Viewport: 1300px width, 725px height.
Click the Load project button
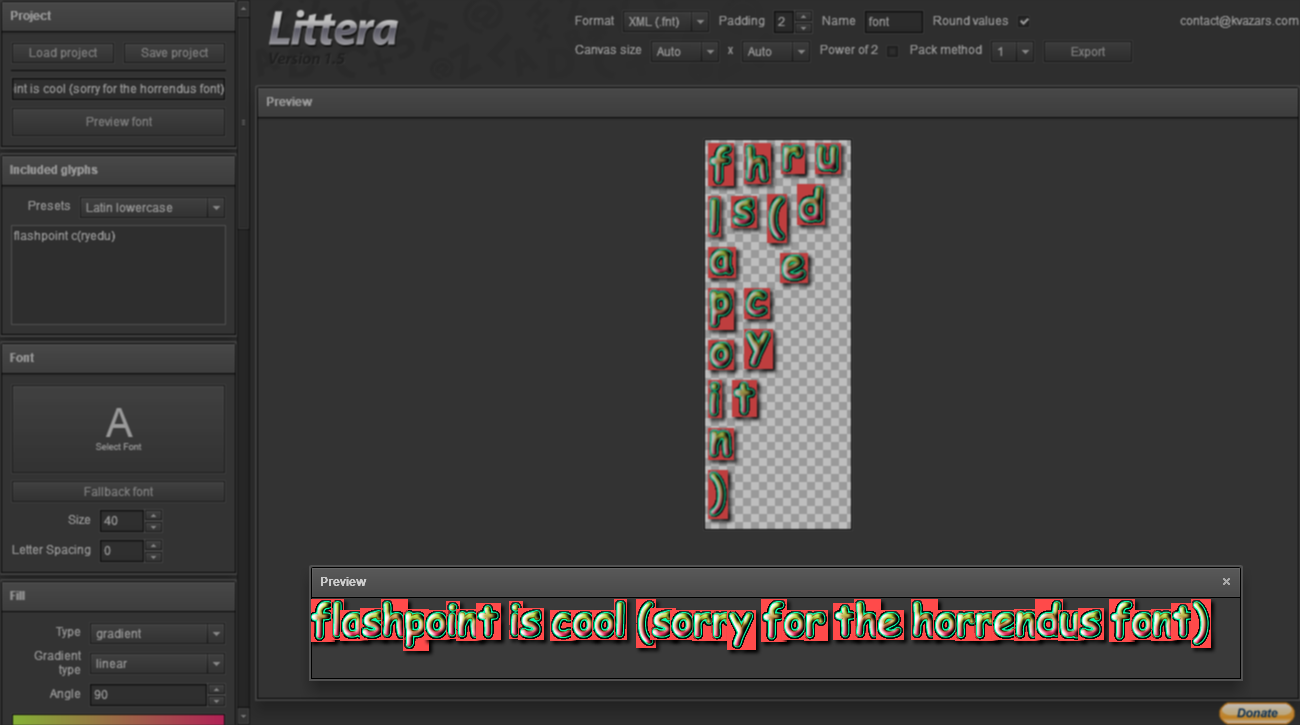[x=63, y=53]
